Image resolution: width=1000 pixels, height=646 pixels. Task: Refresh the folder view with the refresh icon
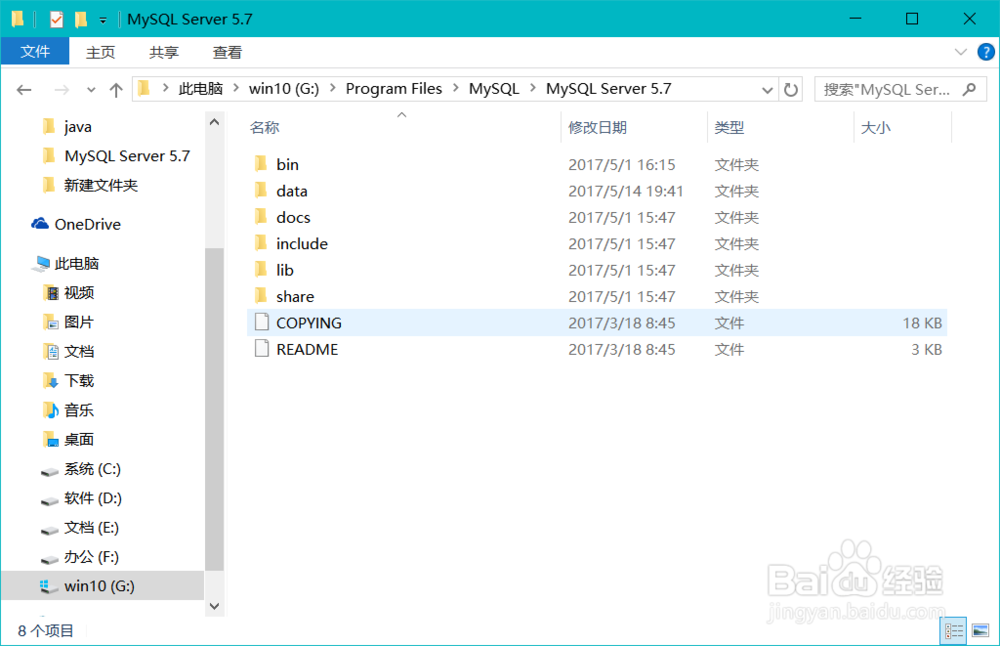pyautogui.click(x=790, y=89)
